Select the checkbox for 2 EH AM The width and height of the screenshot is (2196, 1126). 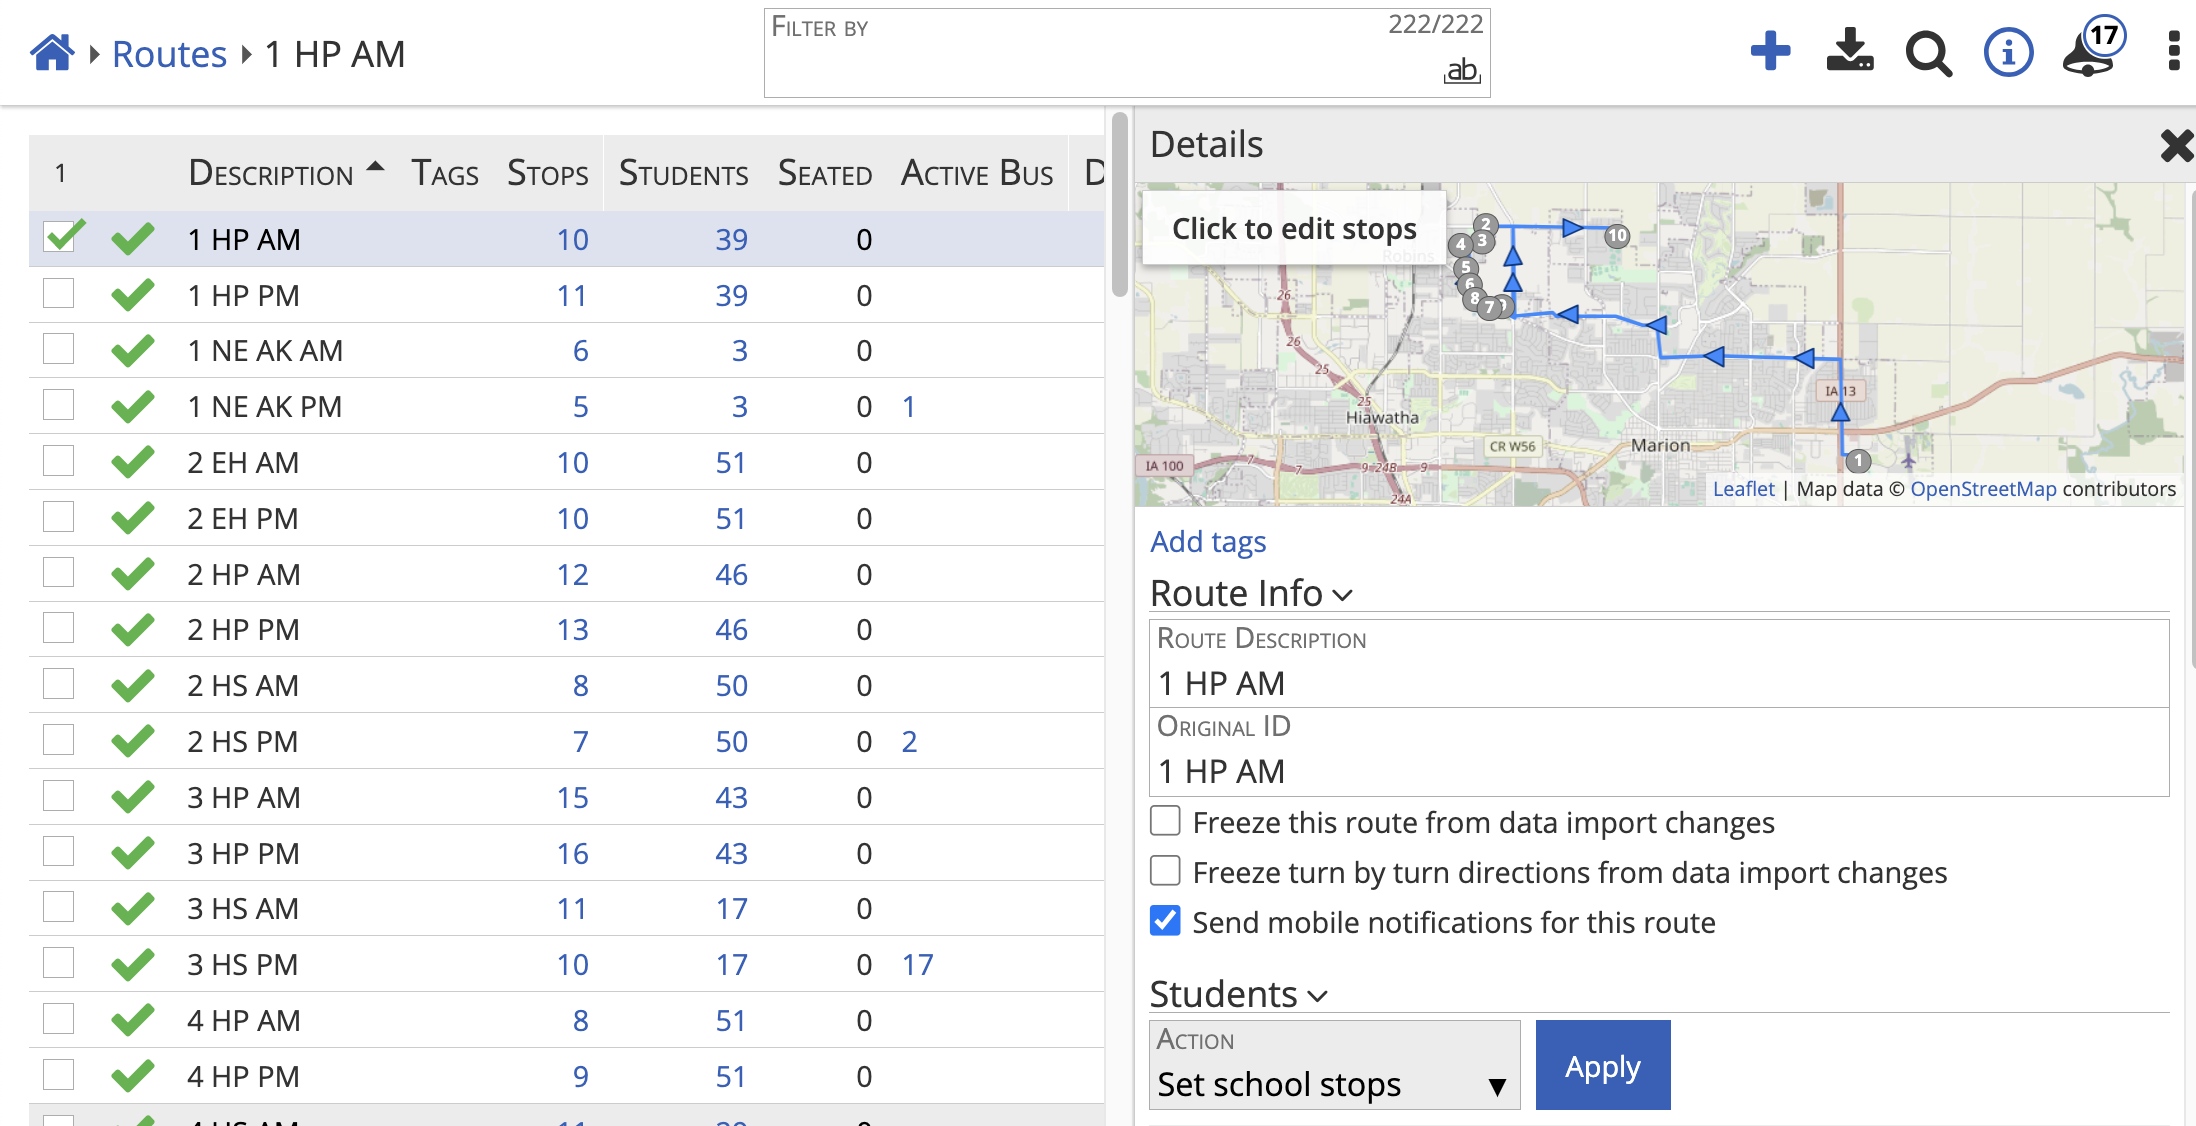tap(59, 462)
